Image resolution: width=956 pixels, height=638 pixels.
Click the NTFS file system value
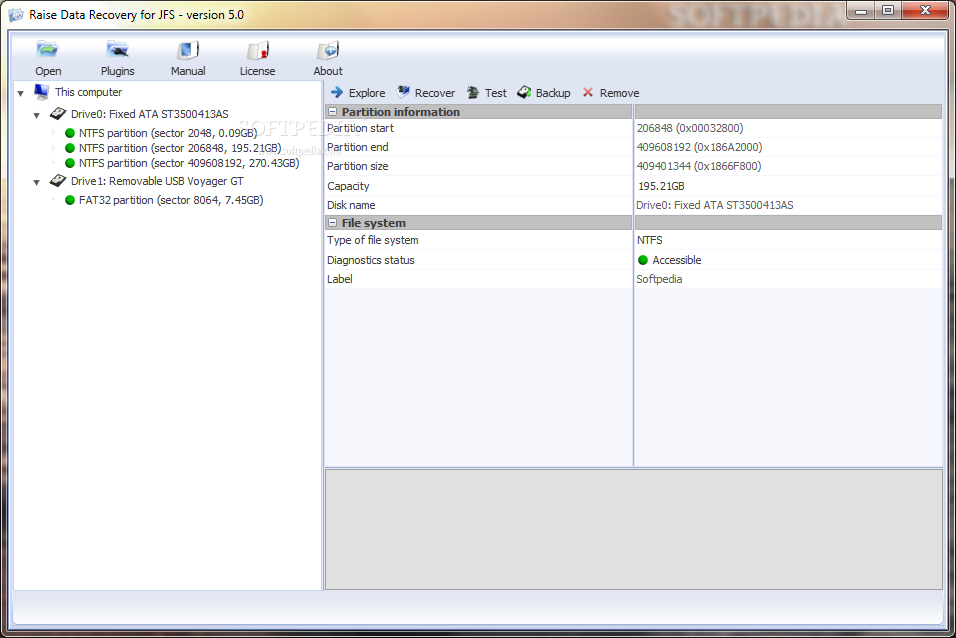tap(649, 240)
